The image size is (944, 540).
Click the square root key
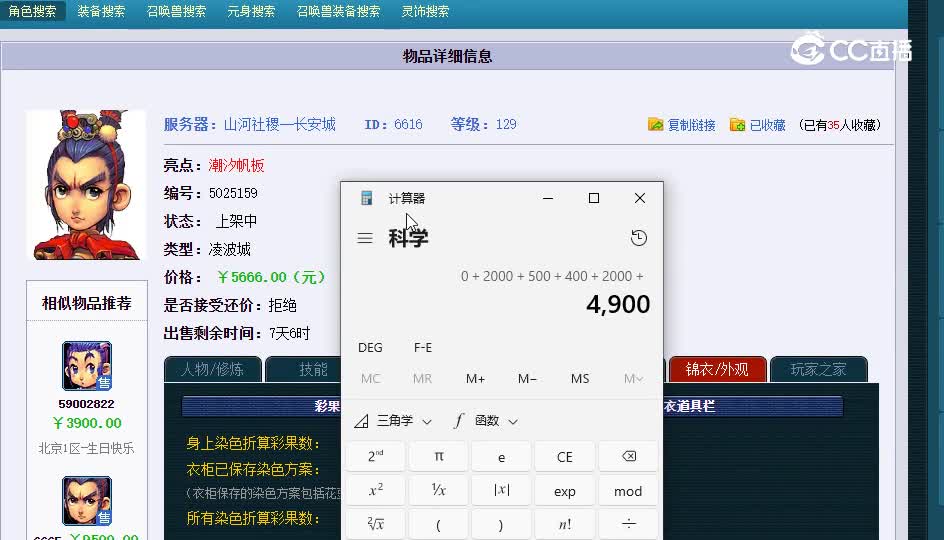pyautogui.click(x=375, y=524)
